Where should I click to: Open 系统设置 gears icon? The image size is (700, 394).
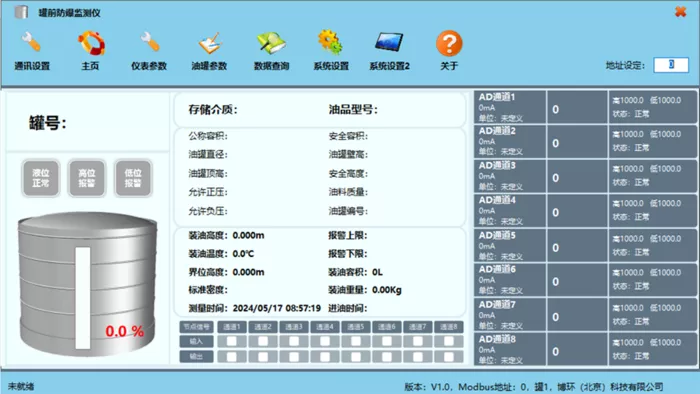[330, 42]
